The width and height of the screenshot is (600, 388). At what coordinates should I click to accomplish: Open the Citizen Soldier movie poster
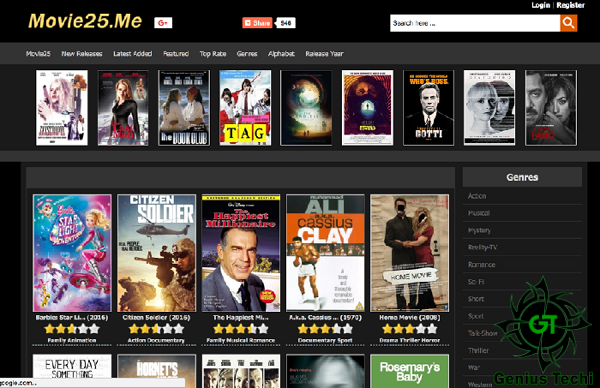157,253
